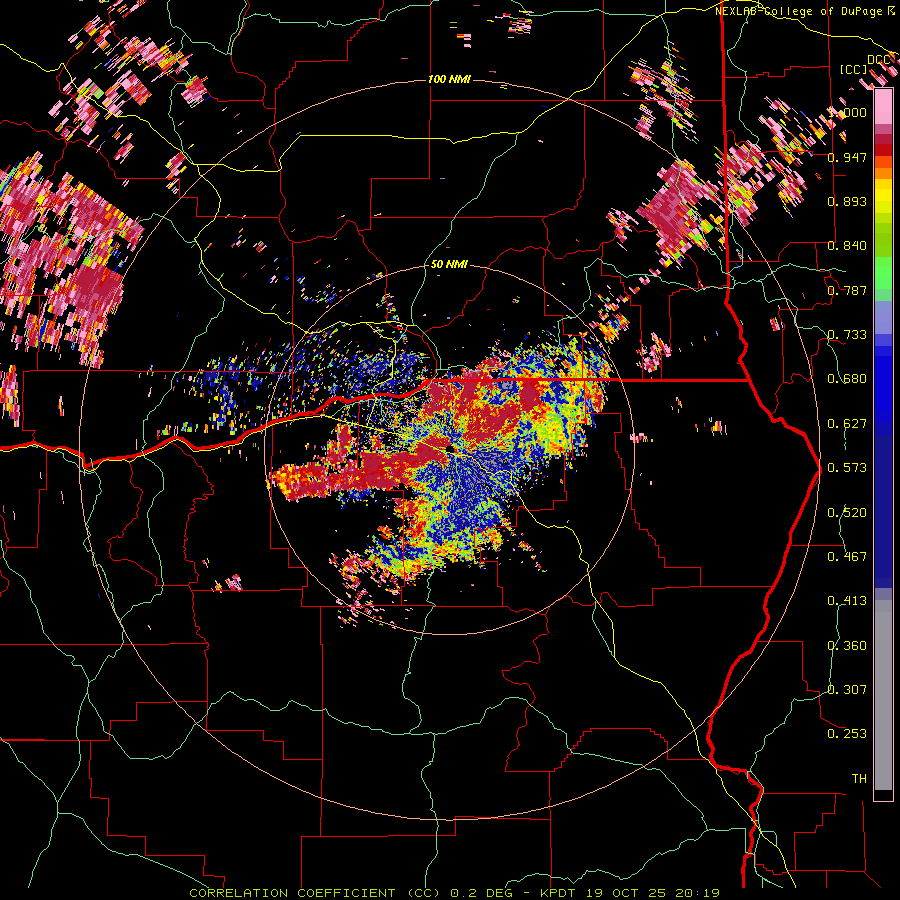Click the 0.840 scale value

[x=847, y=245]
